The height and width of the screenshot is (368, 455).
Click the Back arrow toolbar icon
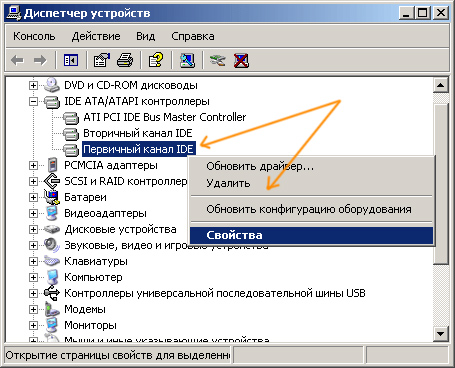click(18, 61)
